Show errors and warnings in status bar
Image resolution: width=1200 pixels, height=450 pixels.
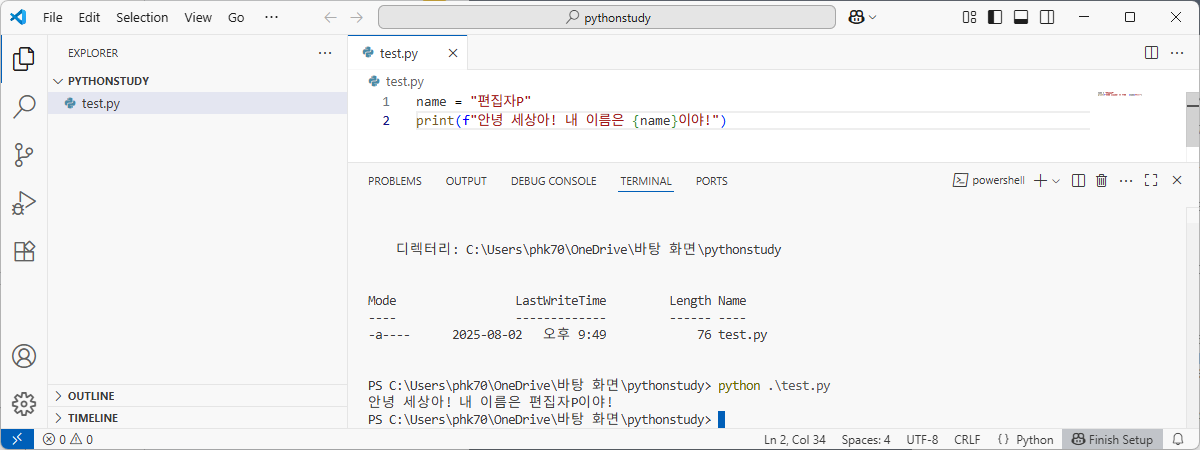click(68, 439)
